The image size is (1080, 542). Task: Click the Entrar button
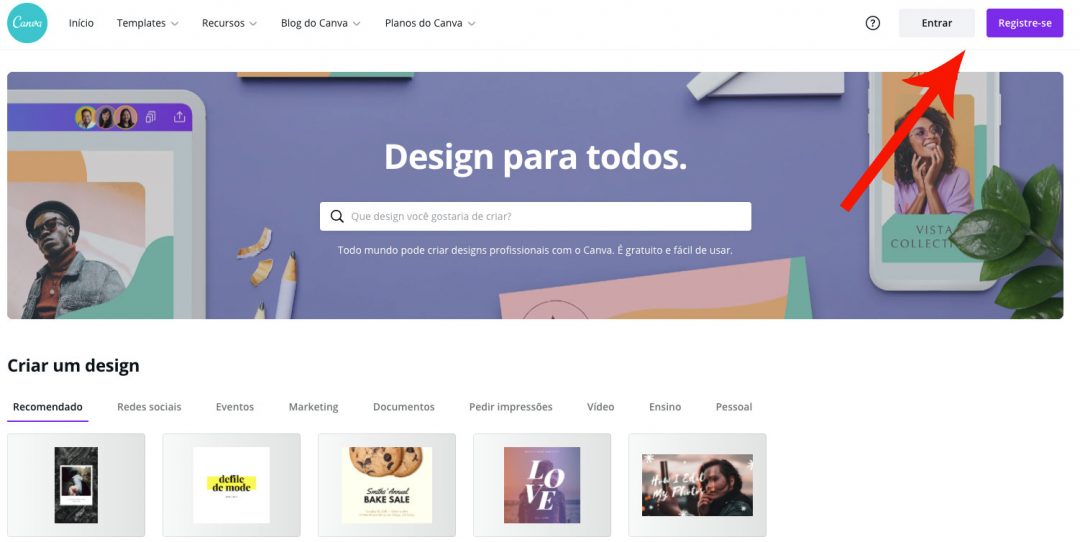pyautogui.click(x=937, y=23)
